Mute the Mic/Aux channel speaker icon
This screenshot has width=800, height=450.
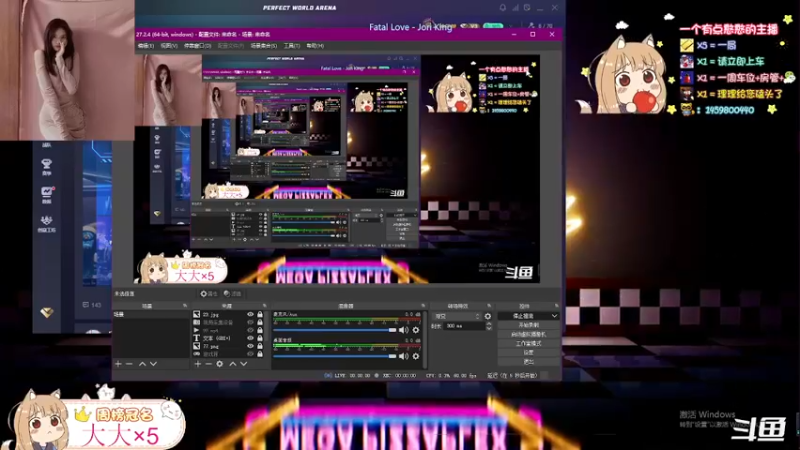coord(404,330)
